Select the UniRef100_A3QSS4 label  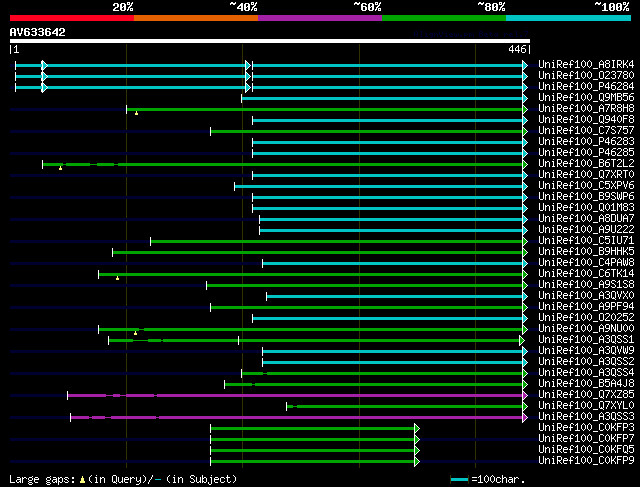[x=586, y=373]
